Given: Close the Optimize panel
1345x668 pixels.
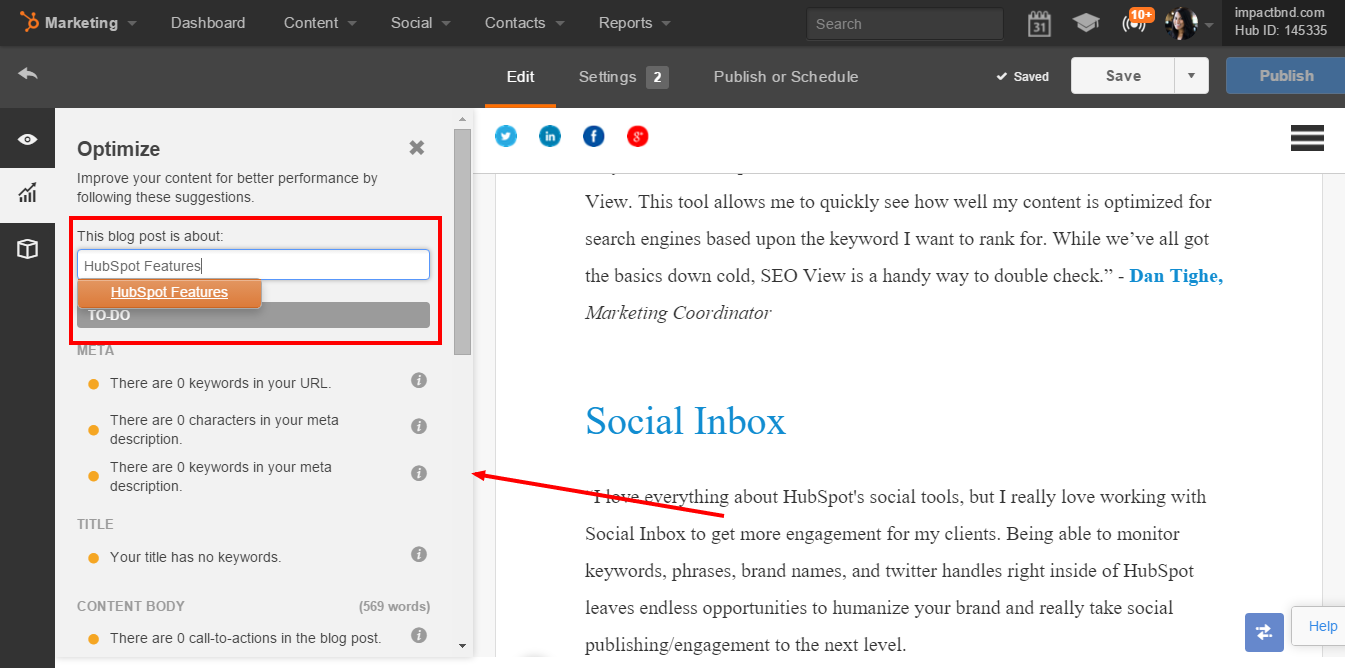Looking at the screenshot, I should click(417, 148).
